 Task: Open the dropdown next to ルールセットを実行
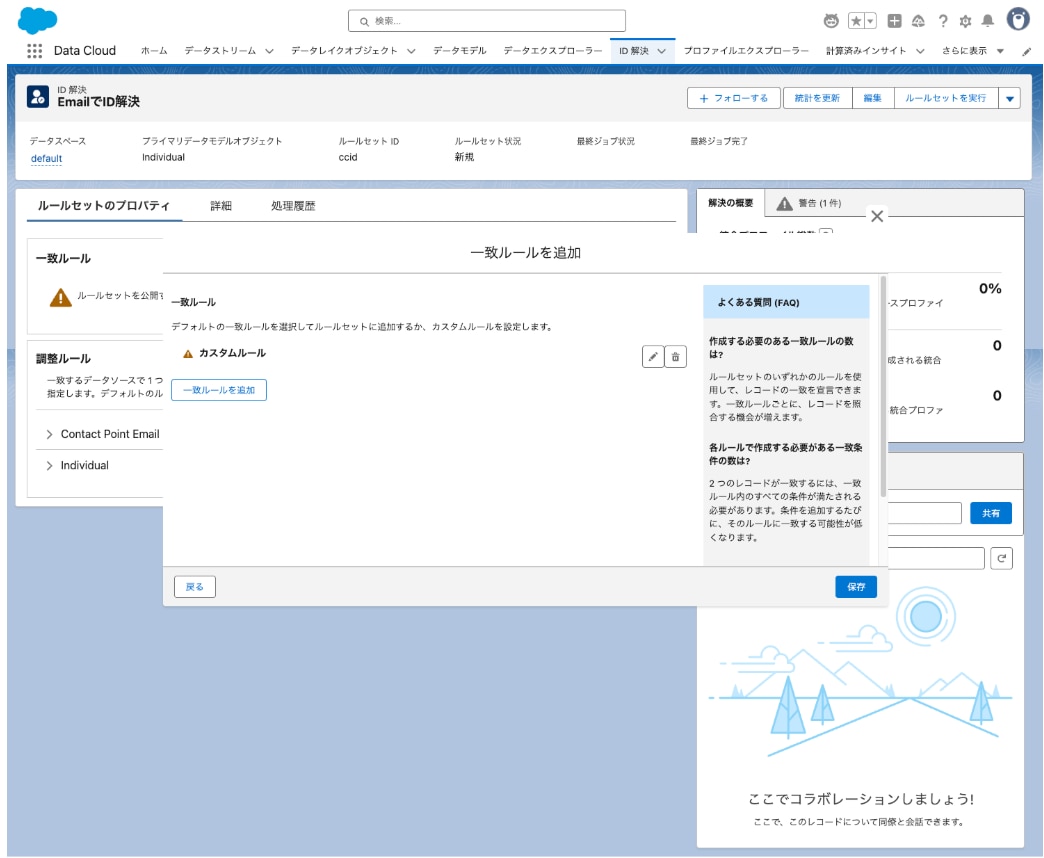coord(1009,98)
